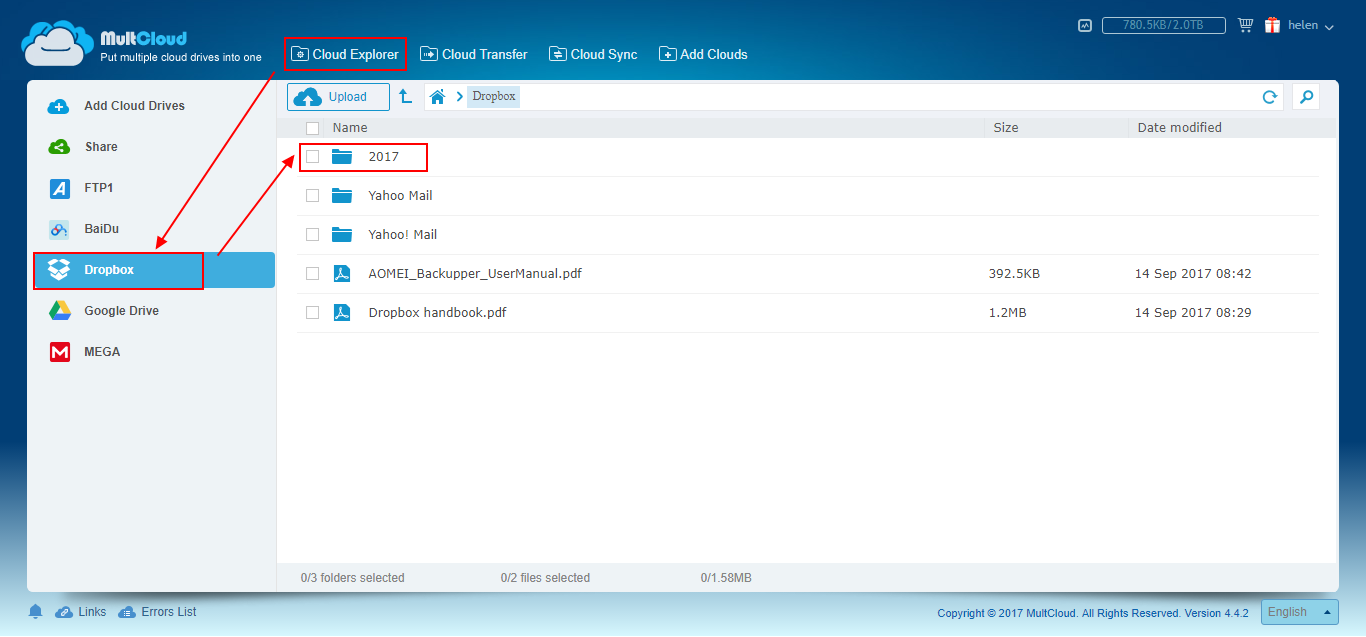Check the 2017 folder checkbox
The height and width of the screenshot is (637, 1366).
(x=312, y=157)
